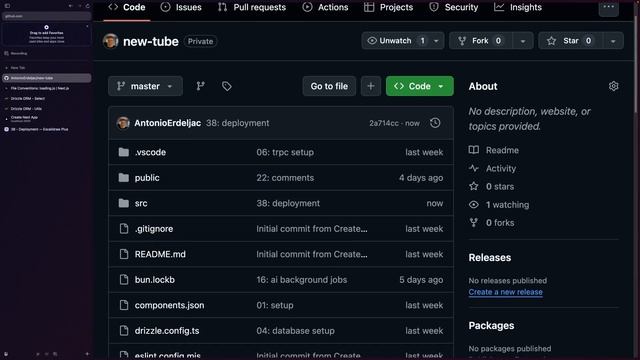Go to the Projects tab
This screenshot has width=640, height=360.
click(x=389, y=7)
